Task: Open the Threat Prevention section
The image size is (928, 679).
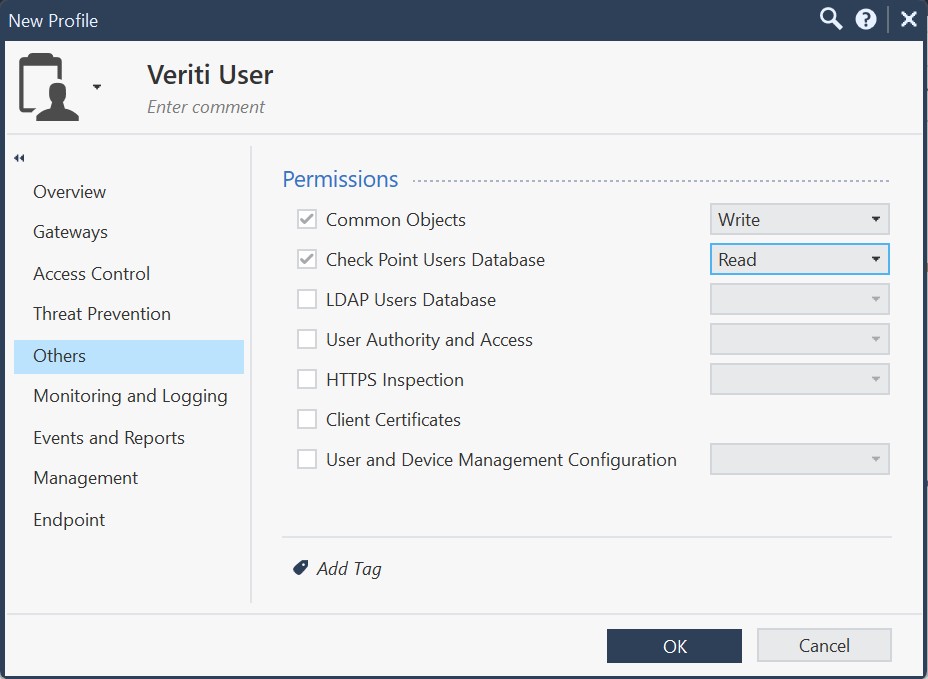Action: [x=101, y=314]
